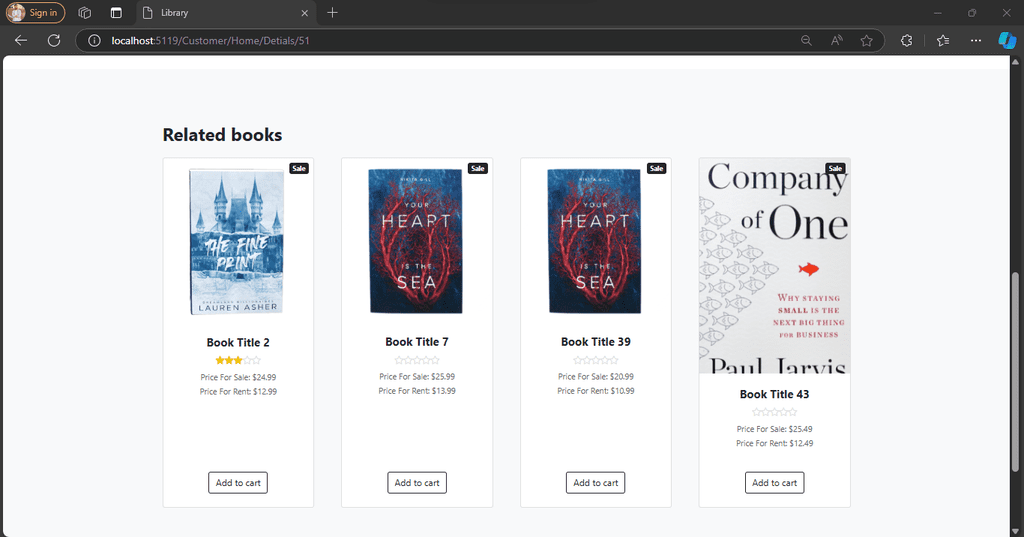Open a new tab with plus button
The width and height of the screenshot is (1024, 537).
tap(332, 12)
